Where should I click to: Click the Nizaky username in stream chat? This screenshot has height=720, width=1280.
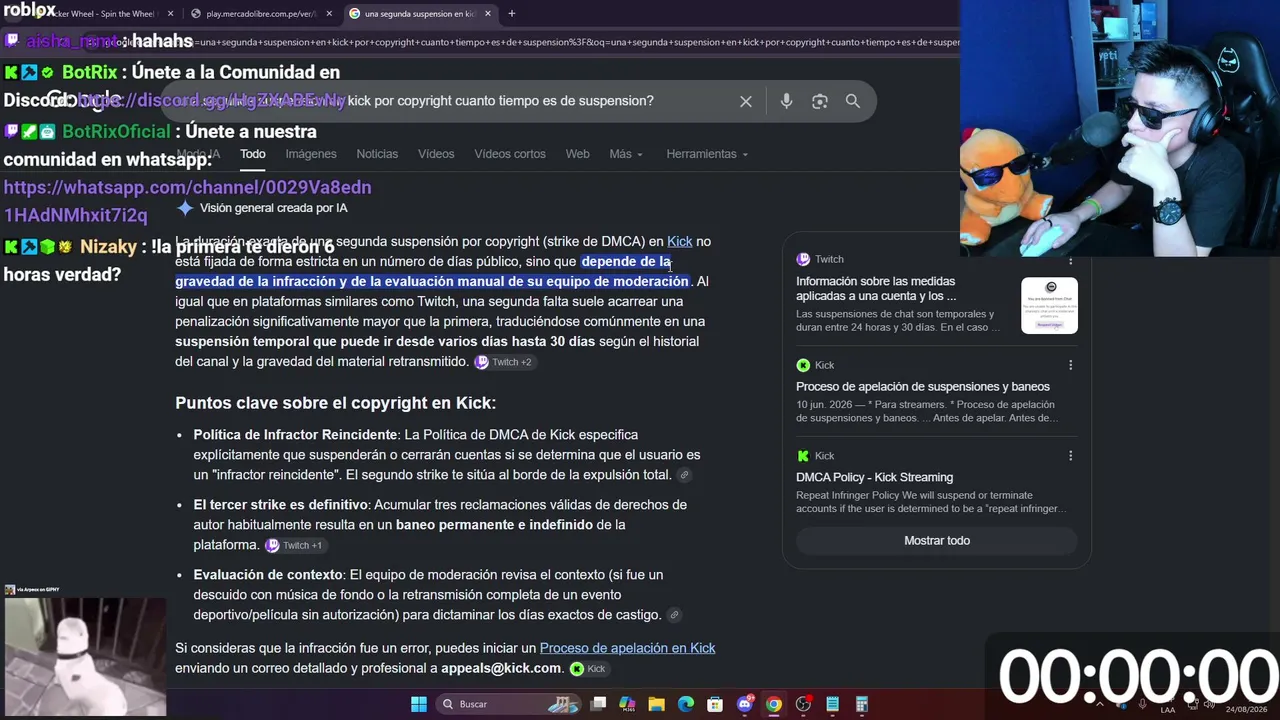108,247
